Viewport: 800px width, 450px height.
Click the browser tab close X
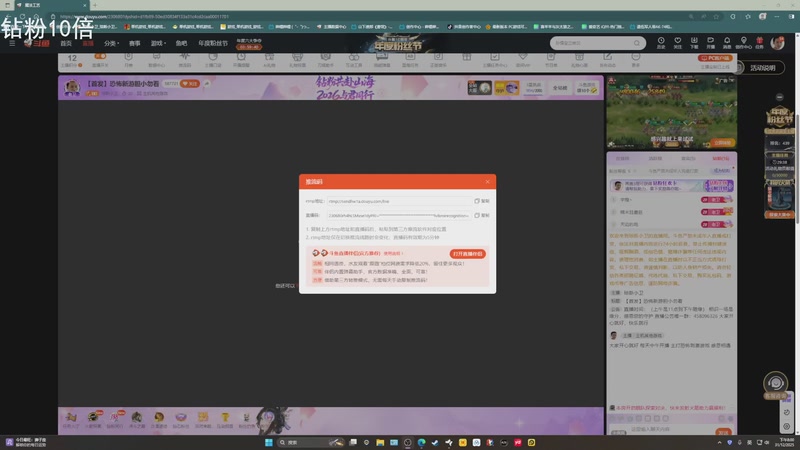click(85, 5)
